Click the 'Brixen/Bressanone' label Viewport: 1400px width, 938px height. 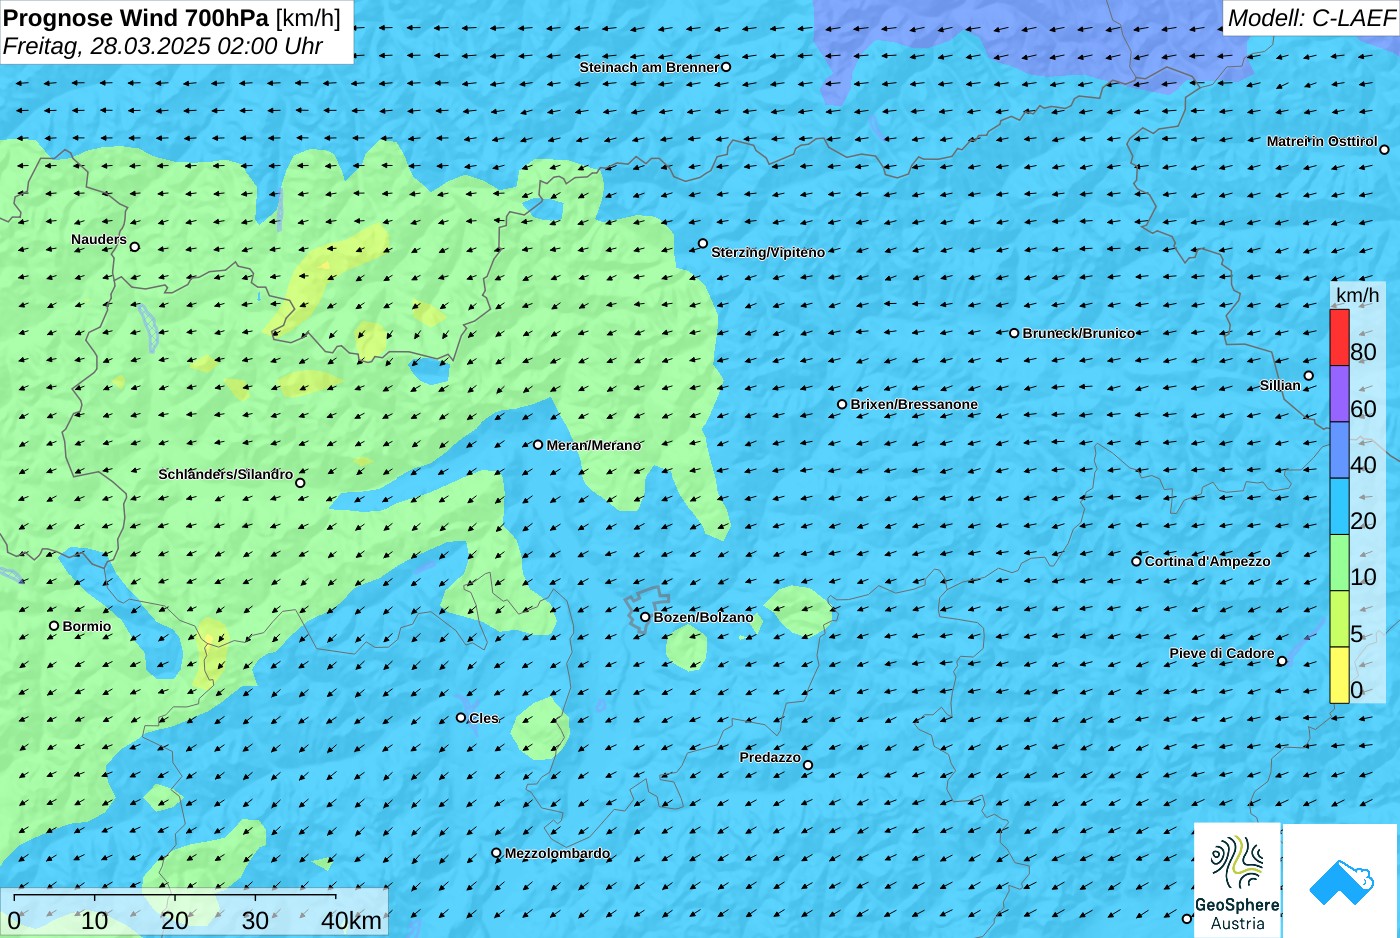point(914,404)
